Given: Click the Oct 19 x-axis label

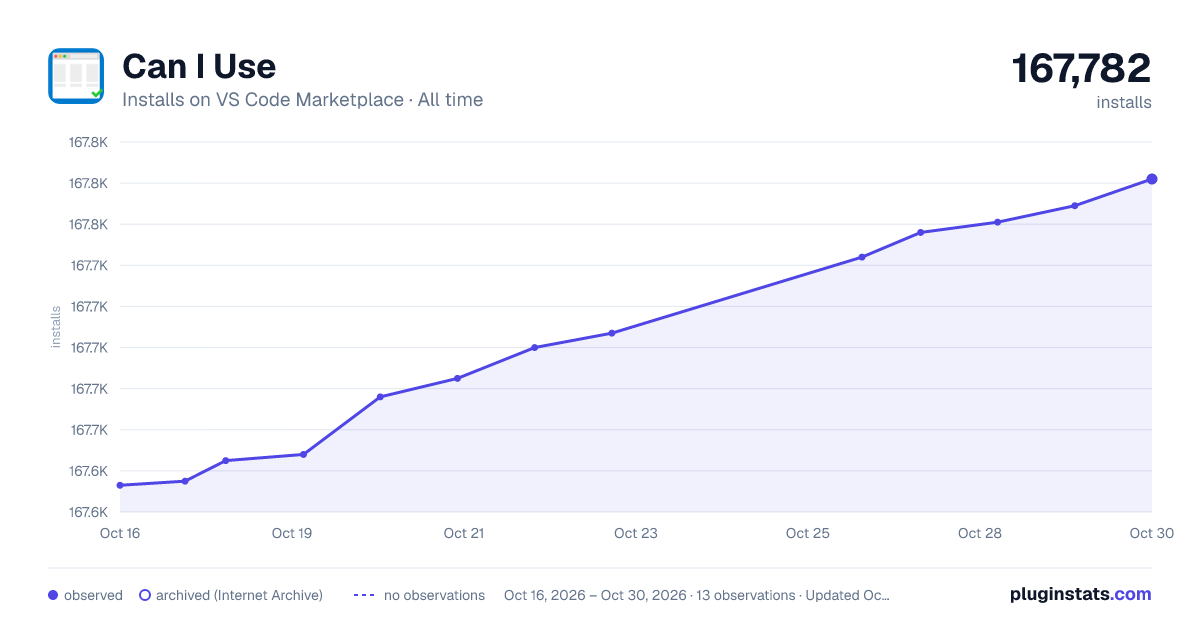Looking at the screenshot, I should click(x=292, y=533).
